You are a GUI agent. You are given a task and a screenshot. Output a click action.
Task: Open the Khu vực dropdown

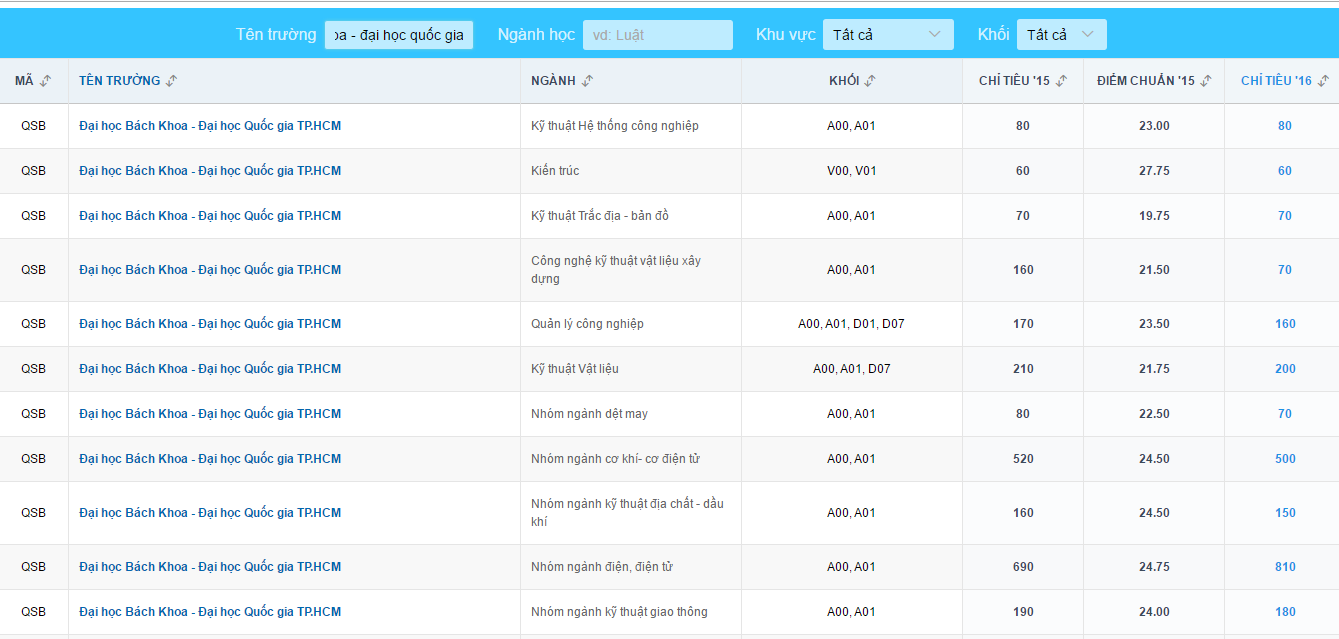pos(887,35)
